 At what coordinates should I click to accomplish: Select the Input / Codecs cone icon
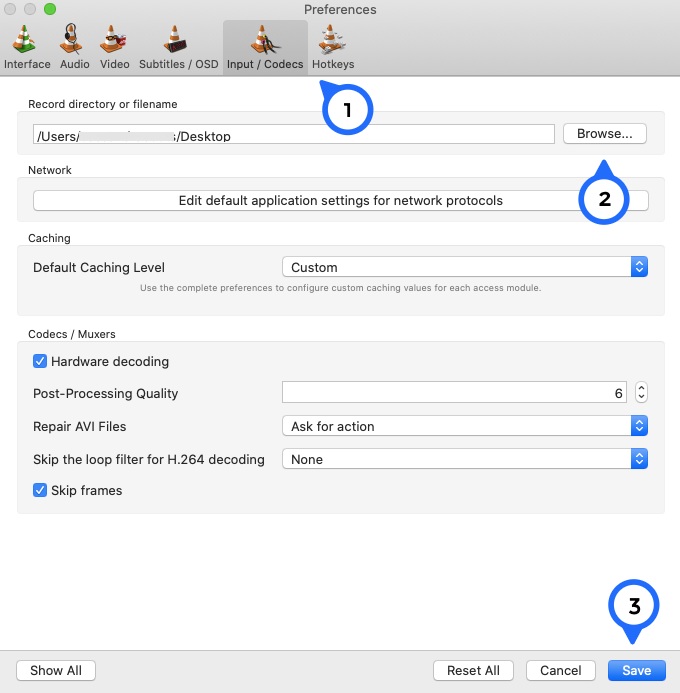[265, 39]
